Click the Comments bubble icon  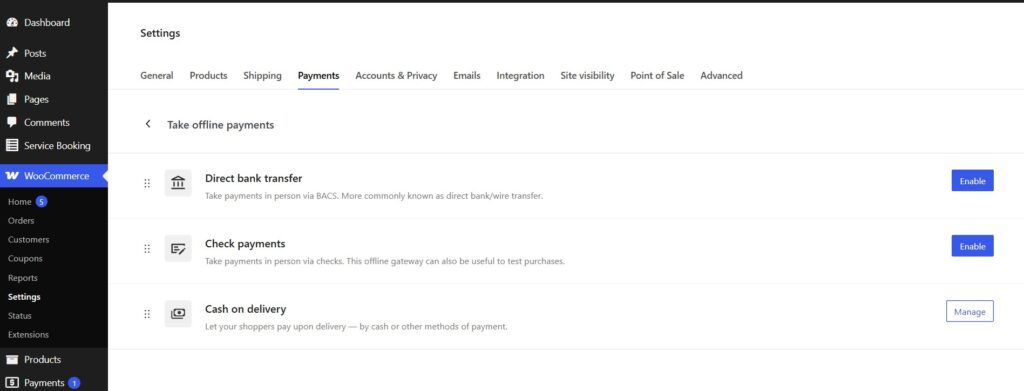point(12,122)
